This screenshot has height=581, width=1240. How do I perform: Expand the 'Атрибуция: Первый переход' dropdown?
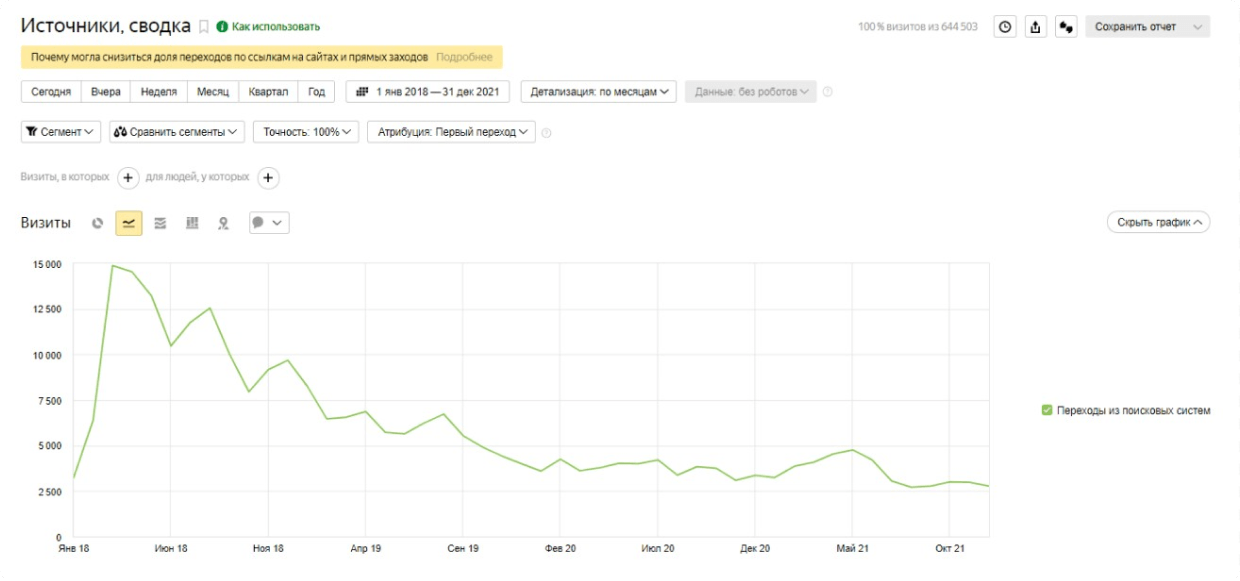coord(452,132)
